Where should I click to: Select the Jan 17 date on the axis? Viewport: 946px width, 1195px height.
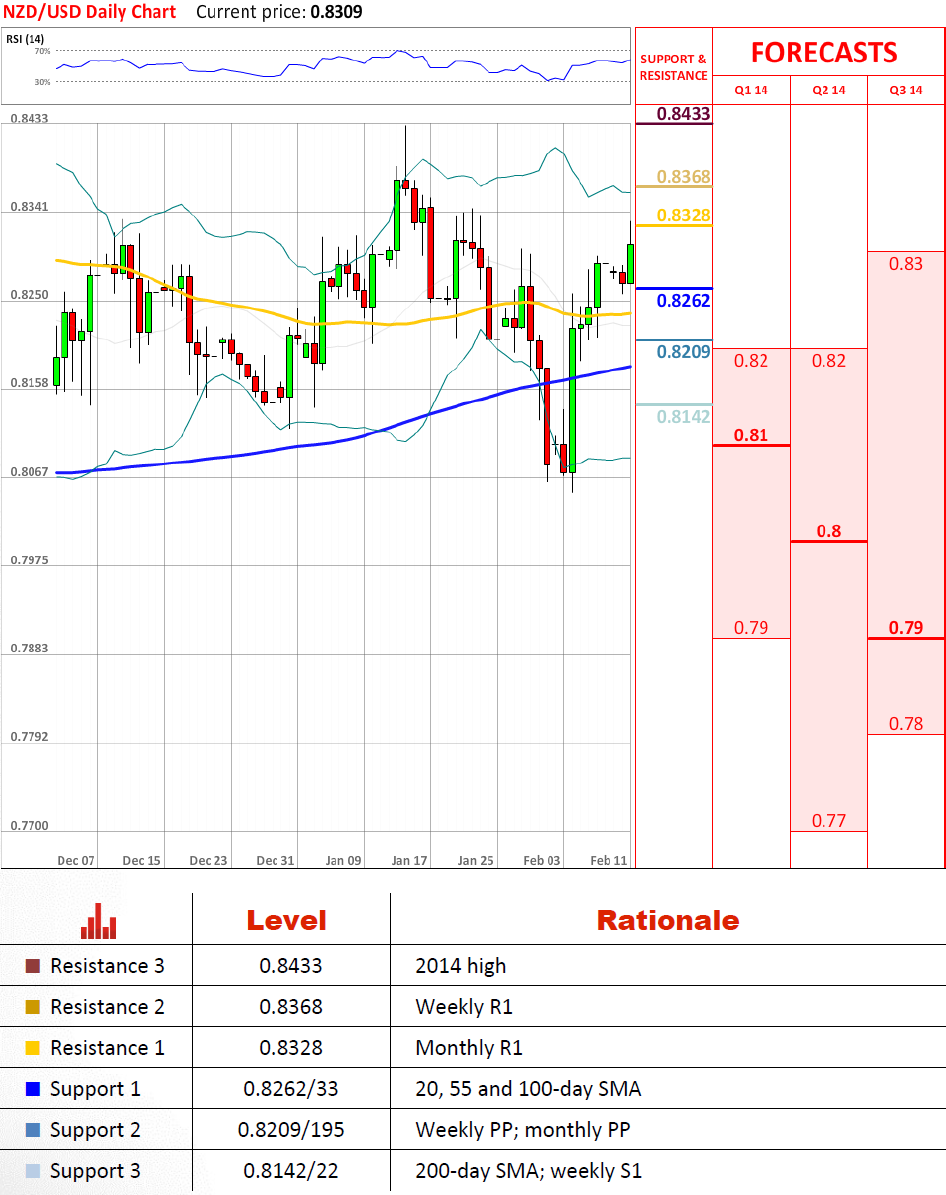(409, 860)
